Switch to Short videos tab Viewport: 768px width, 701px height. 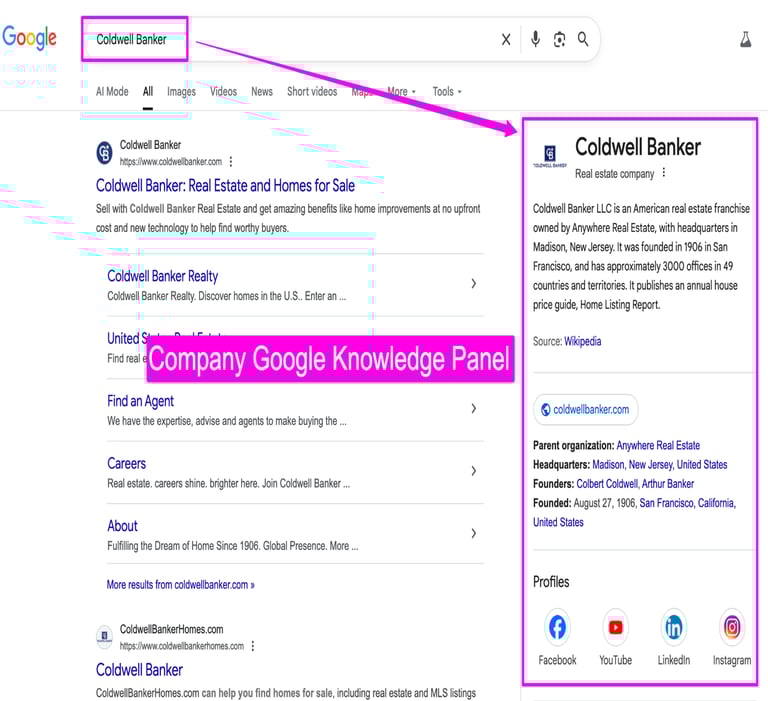coord(312,92)
